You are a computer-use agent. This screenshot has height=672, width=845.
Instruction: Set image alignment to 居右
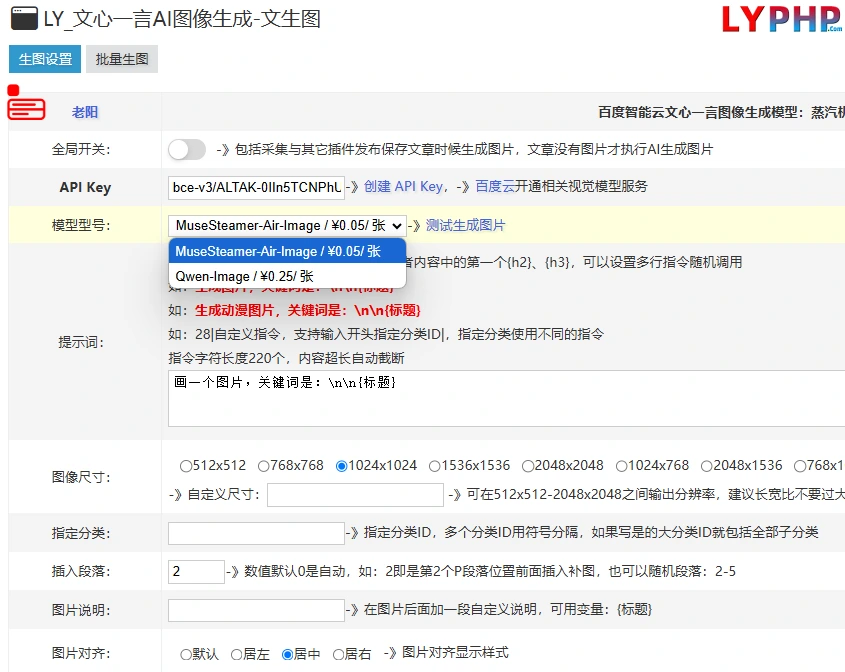(338, 655)
